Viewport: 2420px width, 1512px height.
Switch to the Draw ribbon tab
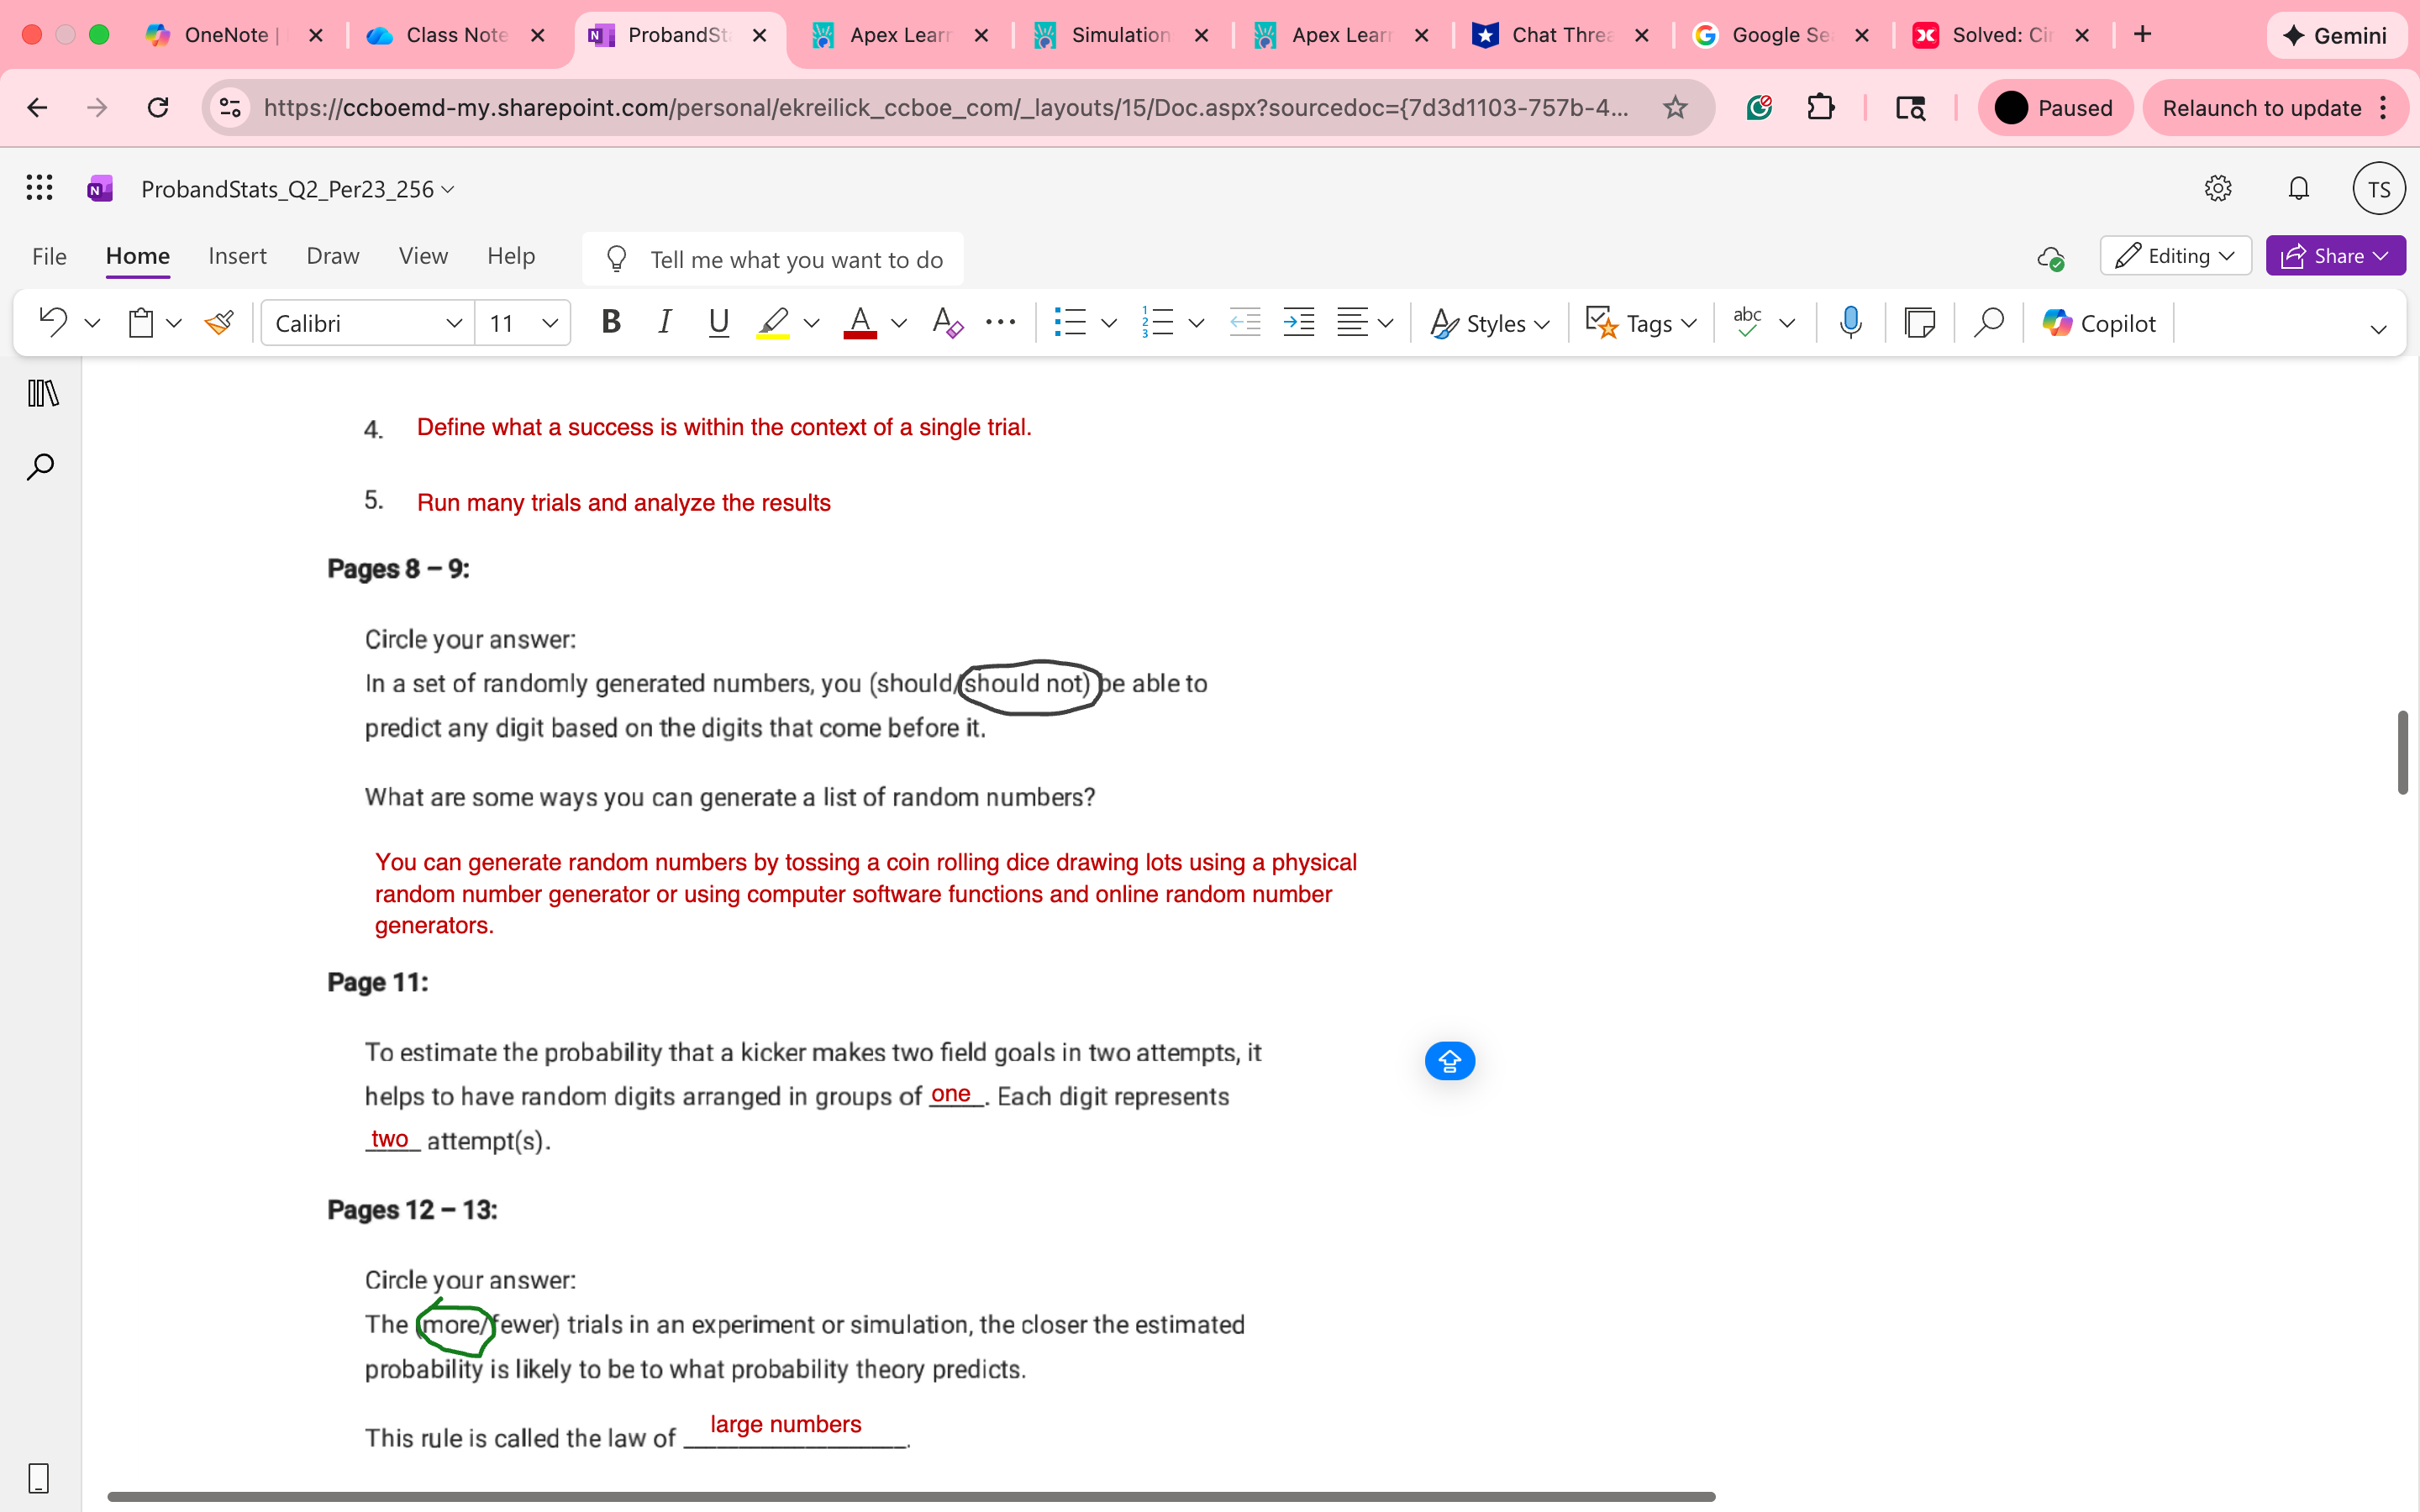332,255
